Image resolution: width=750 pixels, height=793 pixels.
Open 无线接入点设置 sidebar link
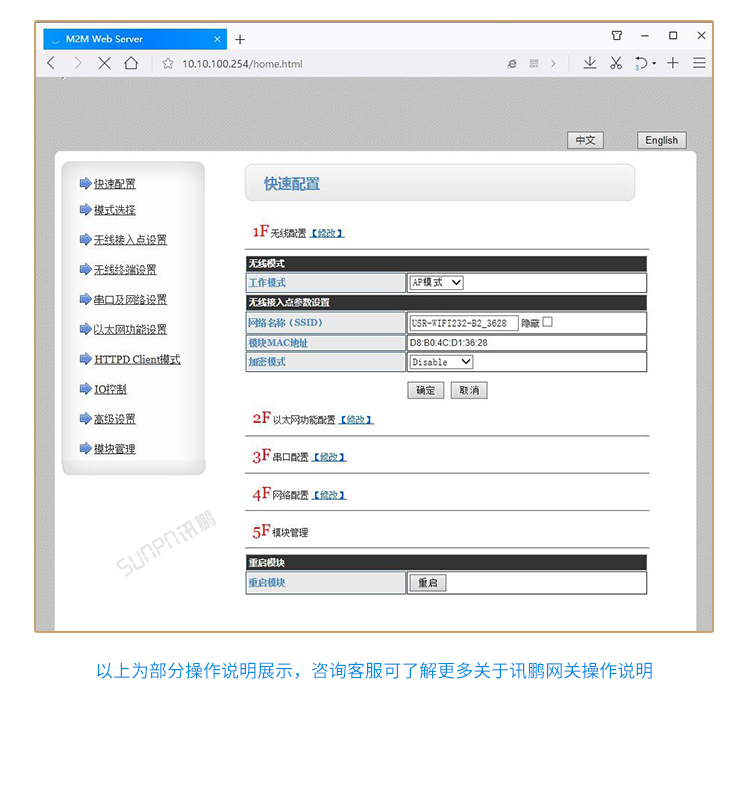[130, 240]
